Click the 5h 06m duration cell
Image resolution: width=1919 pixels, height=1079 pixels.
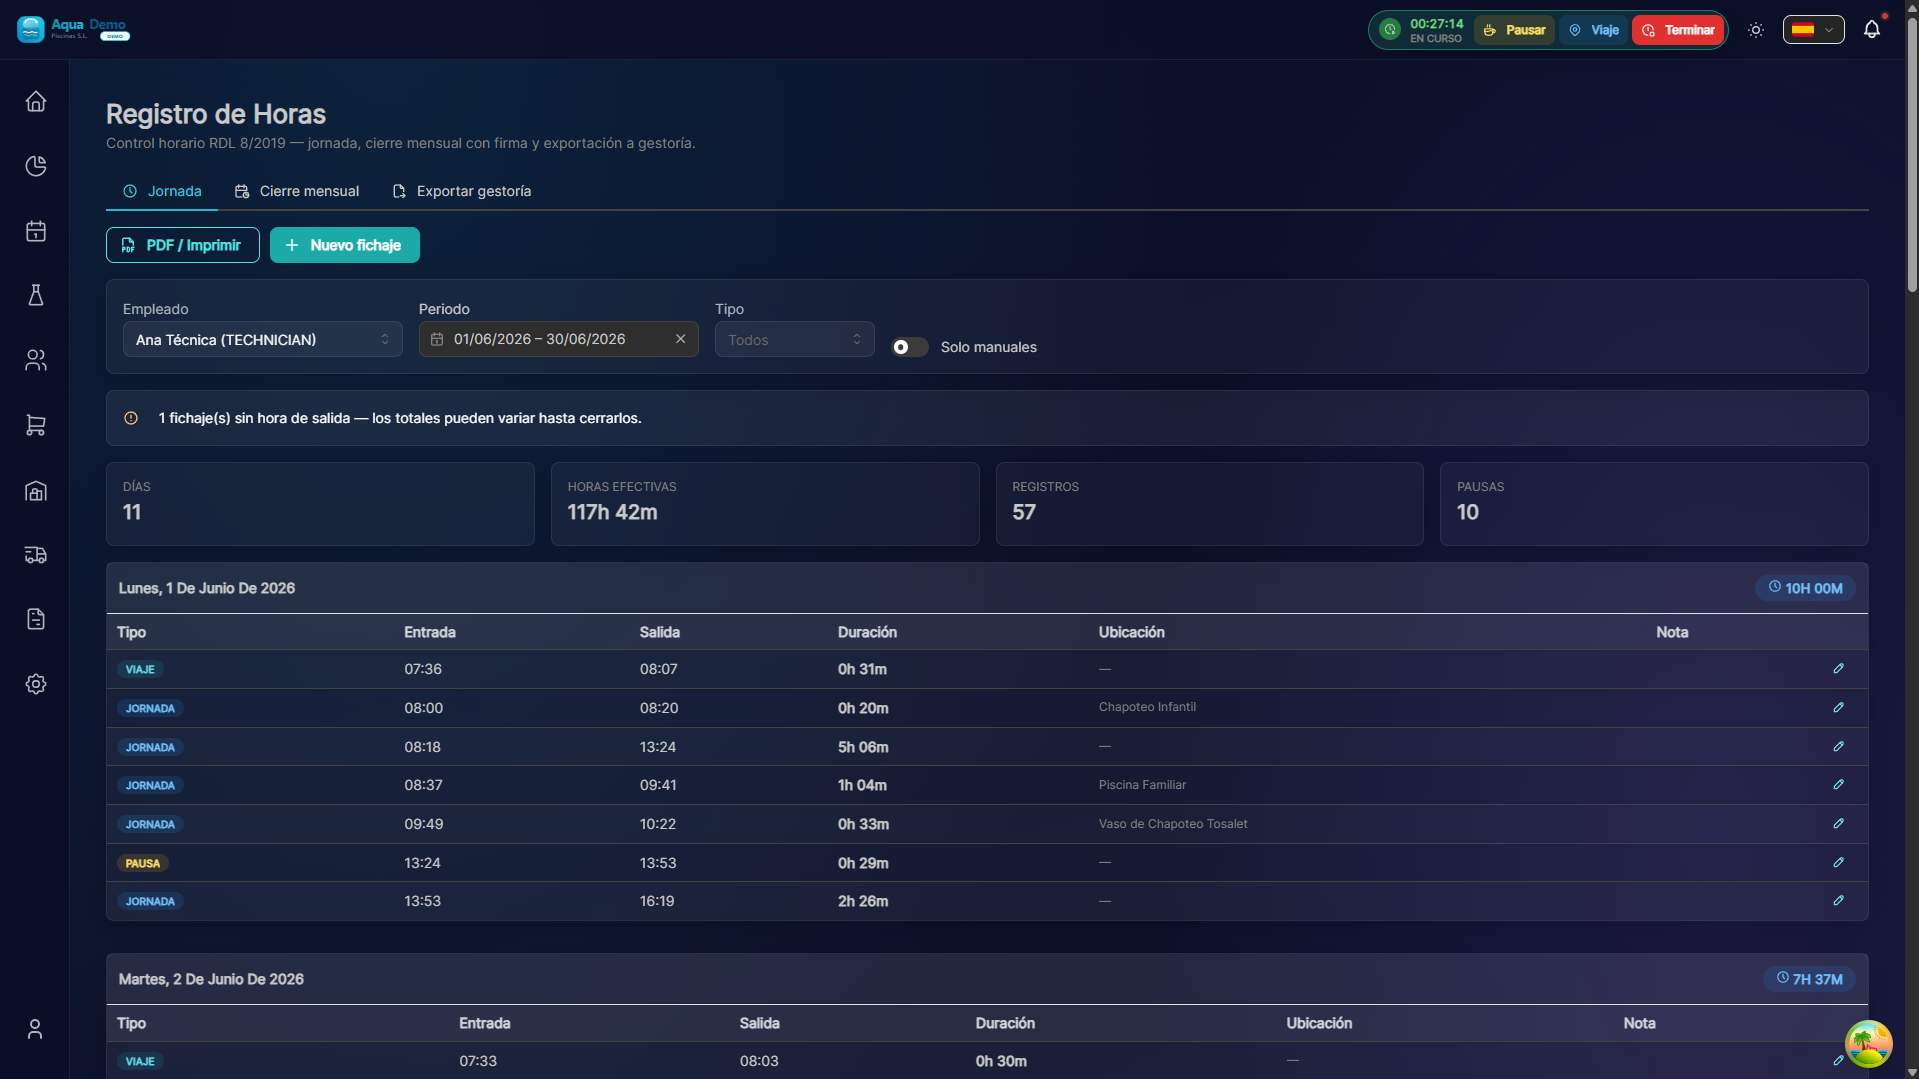pyautogui.click(x=863, y=747)
